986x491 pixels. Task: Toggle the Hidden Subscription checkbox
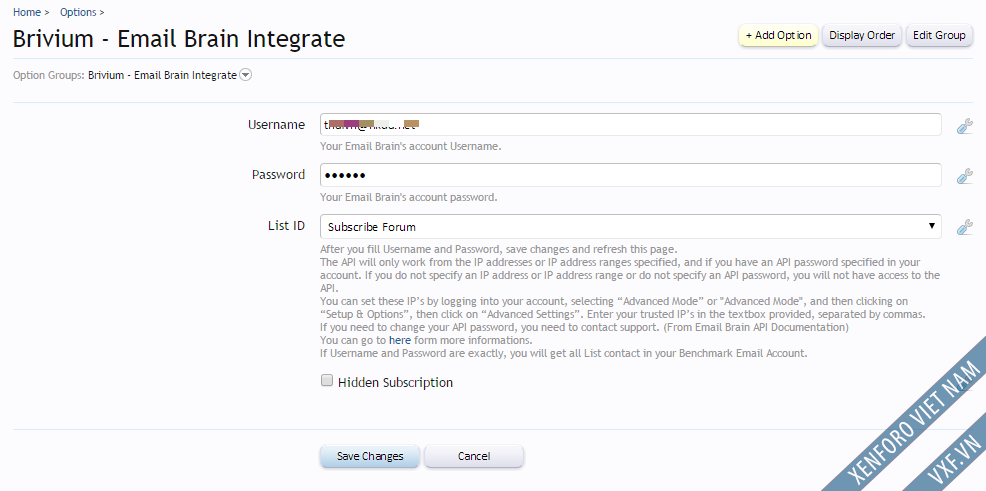click(326, 380)
